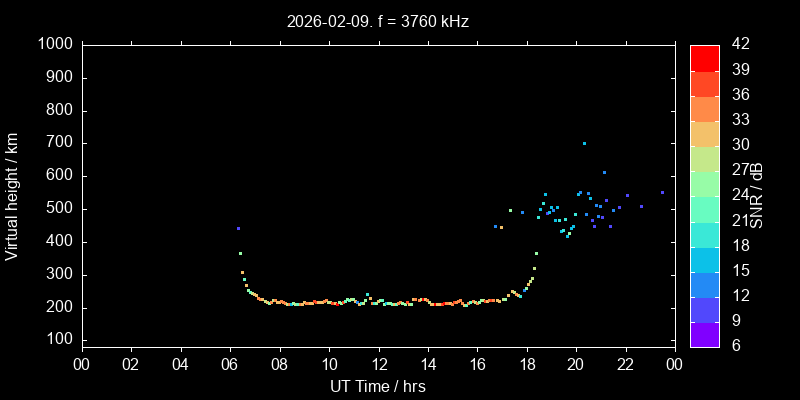Click the "00" tick on the time axis
The width and height of the screenshot is (800, 400).
coord(81,364)
